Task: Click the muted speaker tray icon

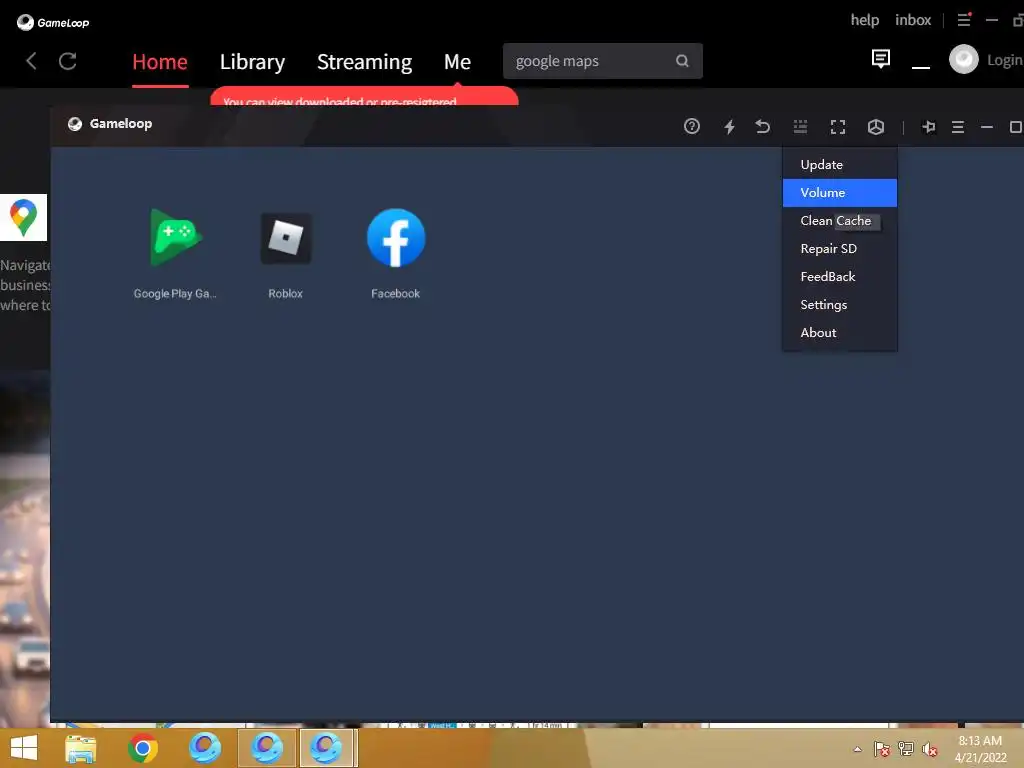Action: point(930,749)
